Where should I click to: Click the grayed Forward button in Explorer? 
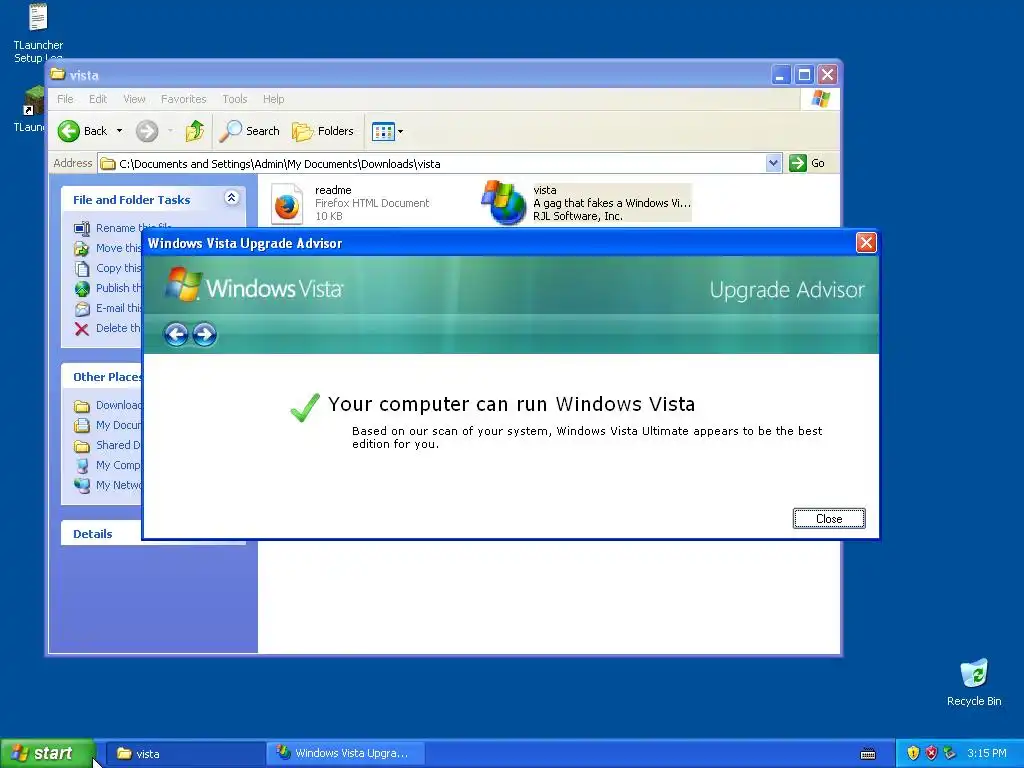(x=147, y=131)
